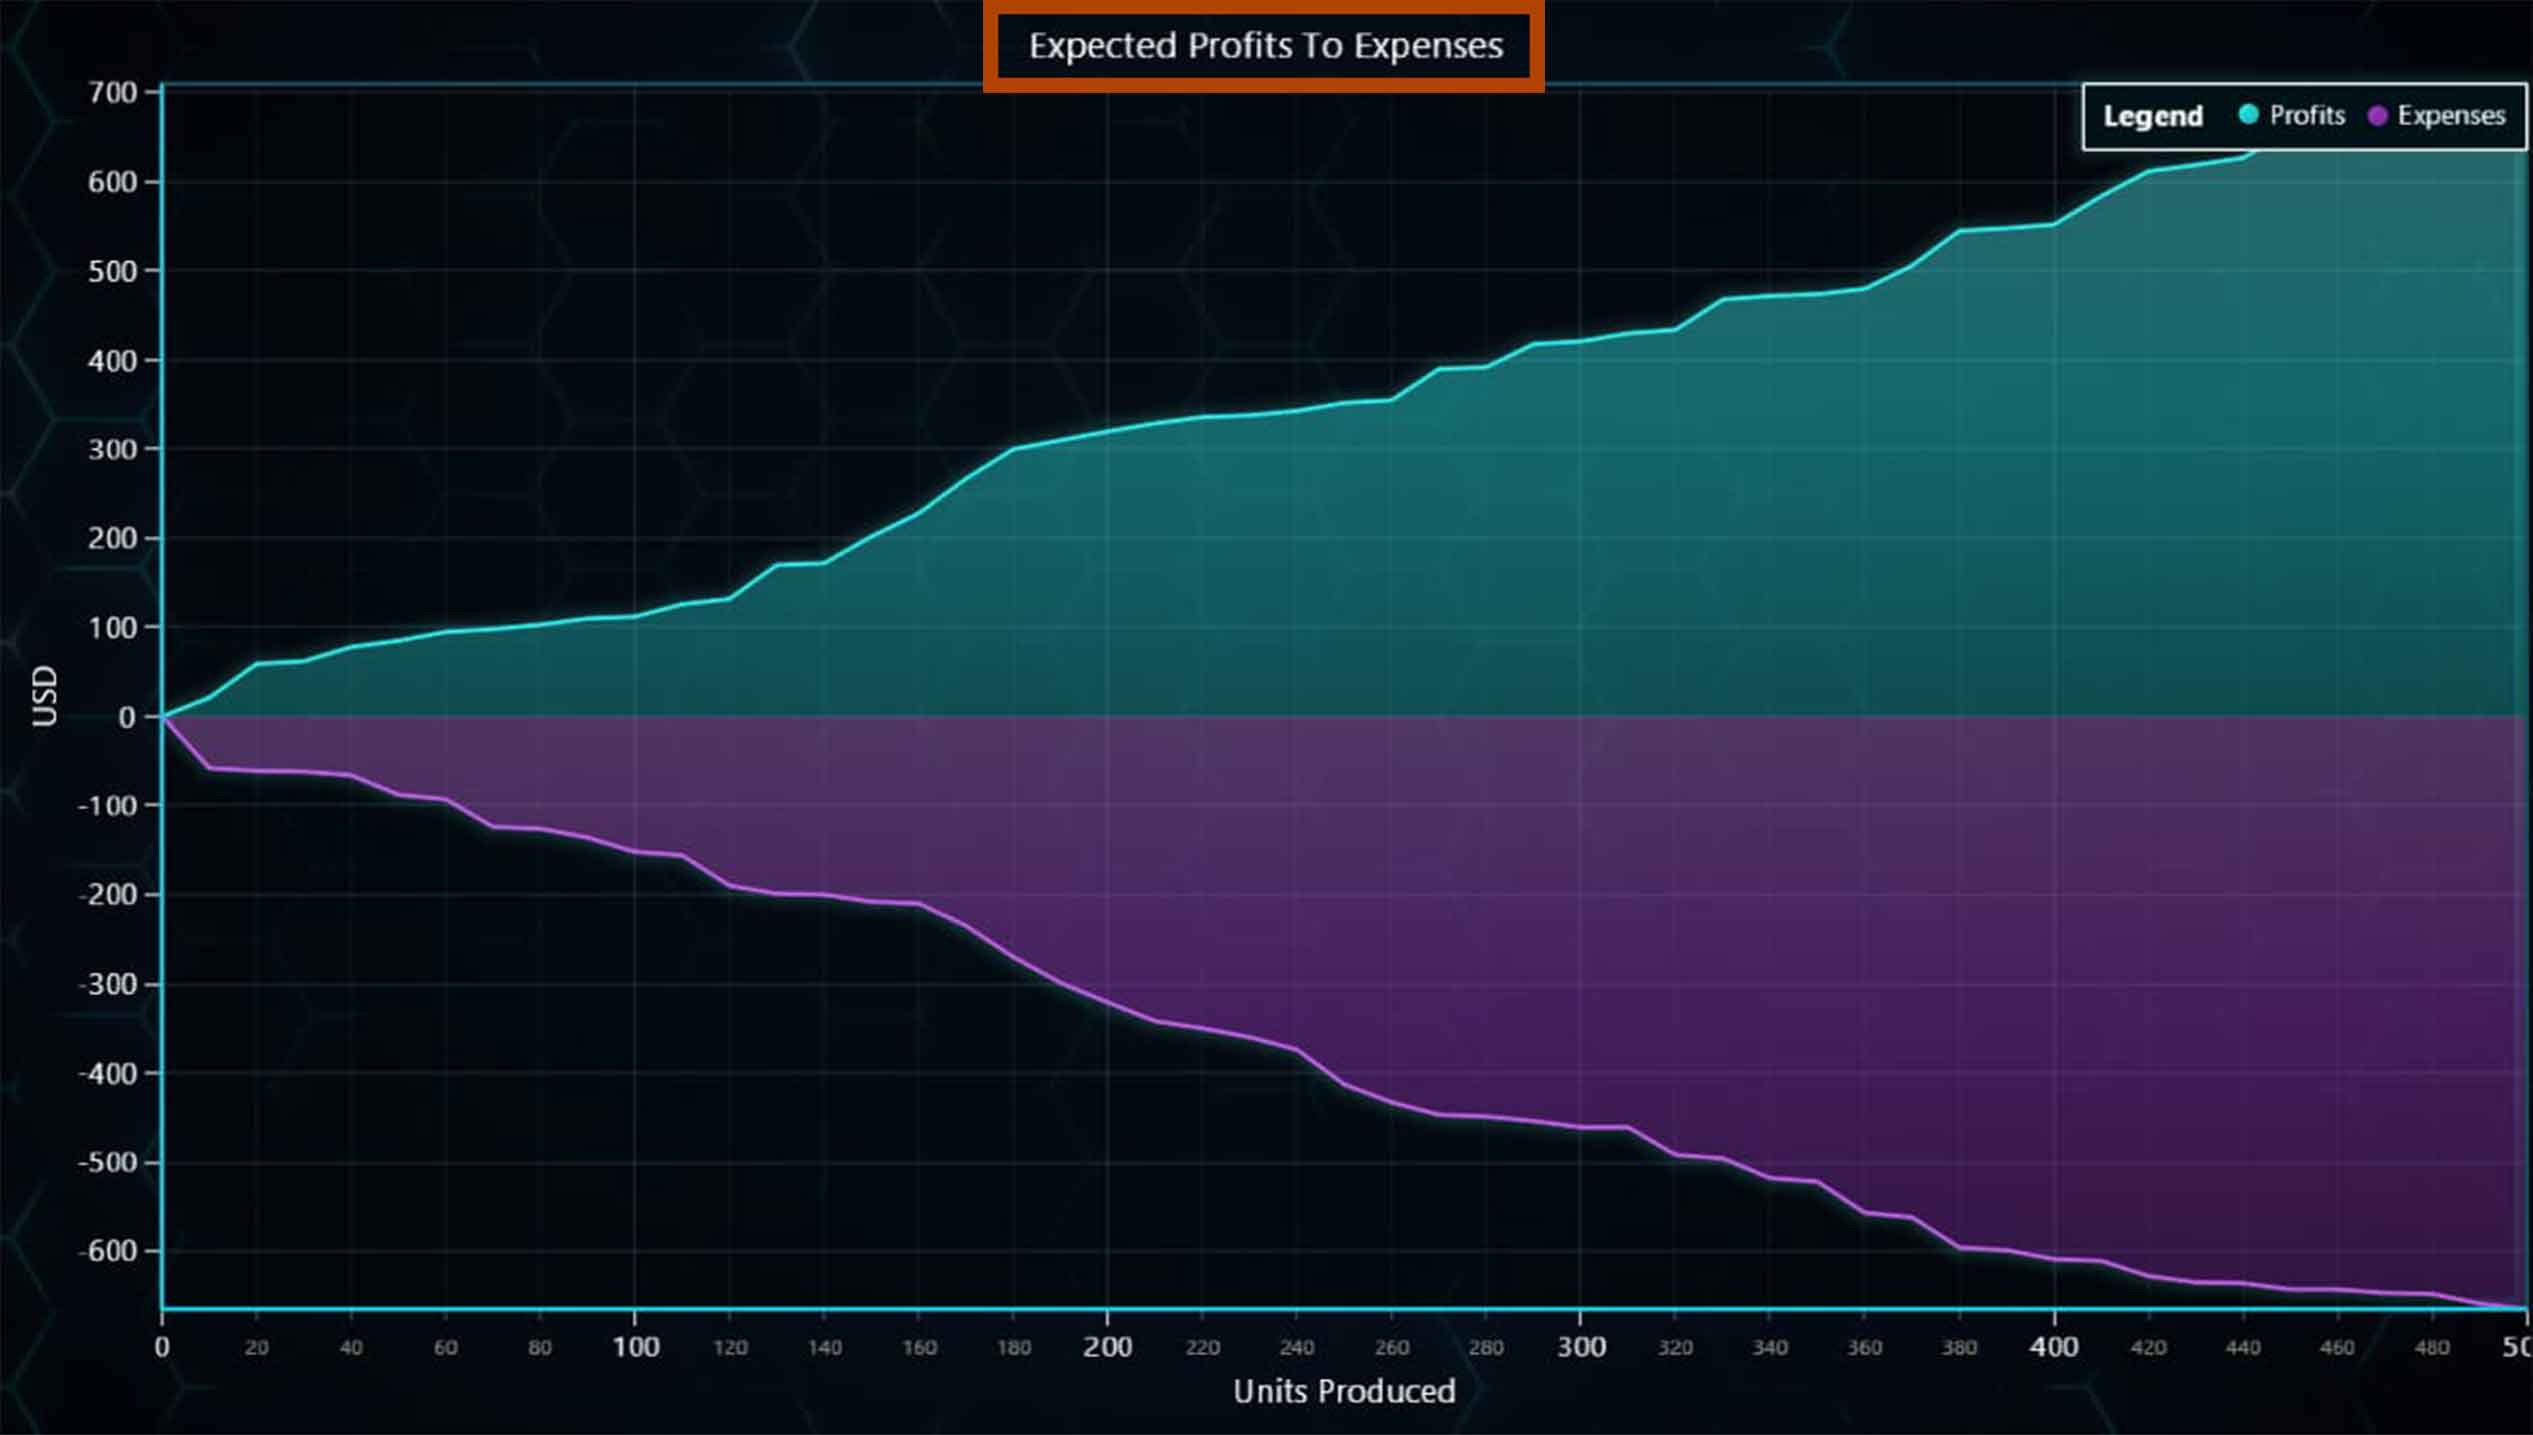
Task: Click the 300 tick on Units axis
Action: pos(1581,1347)
